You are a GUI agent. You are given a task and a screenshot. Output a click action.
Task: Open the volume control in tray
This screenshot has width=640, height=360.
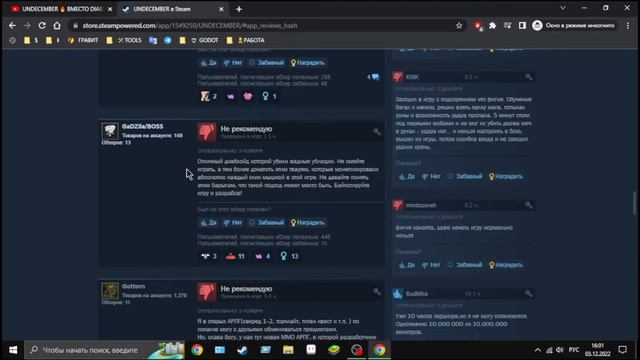click(560, 350)
